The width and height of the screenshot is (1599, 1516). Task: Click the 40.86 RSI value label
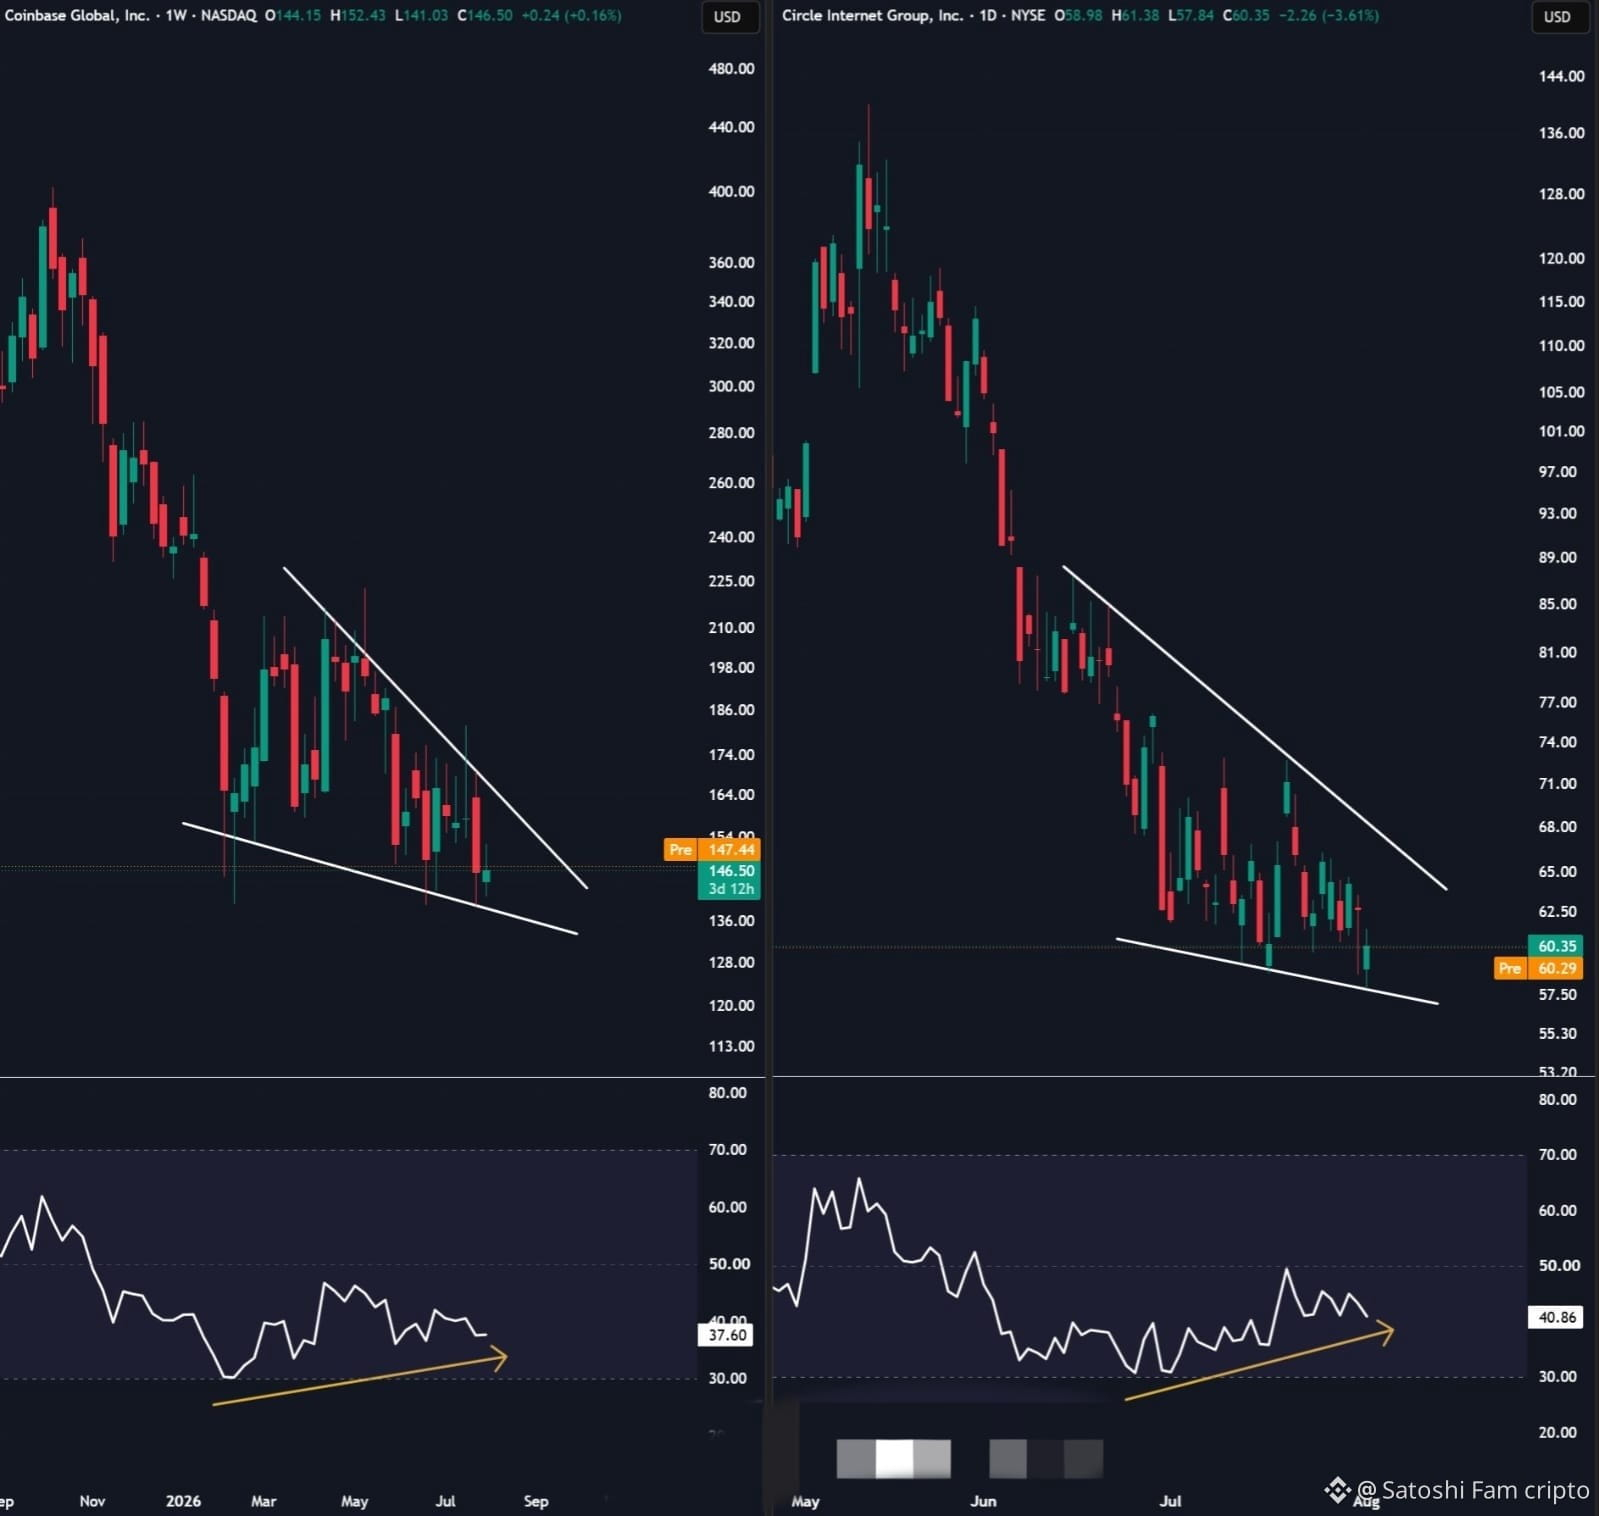(1557, 1317)
